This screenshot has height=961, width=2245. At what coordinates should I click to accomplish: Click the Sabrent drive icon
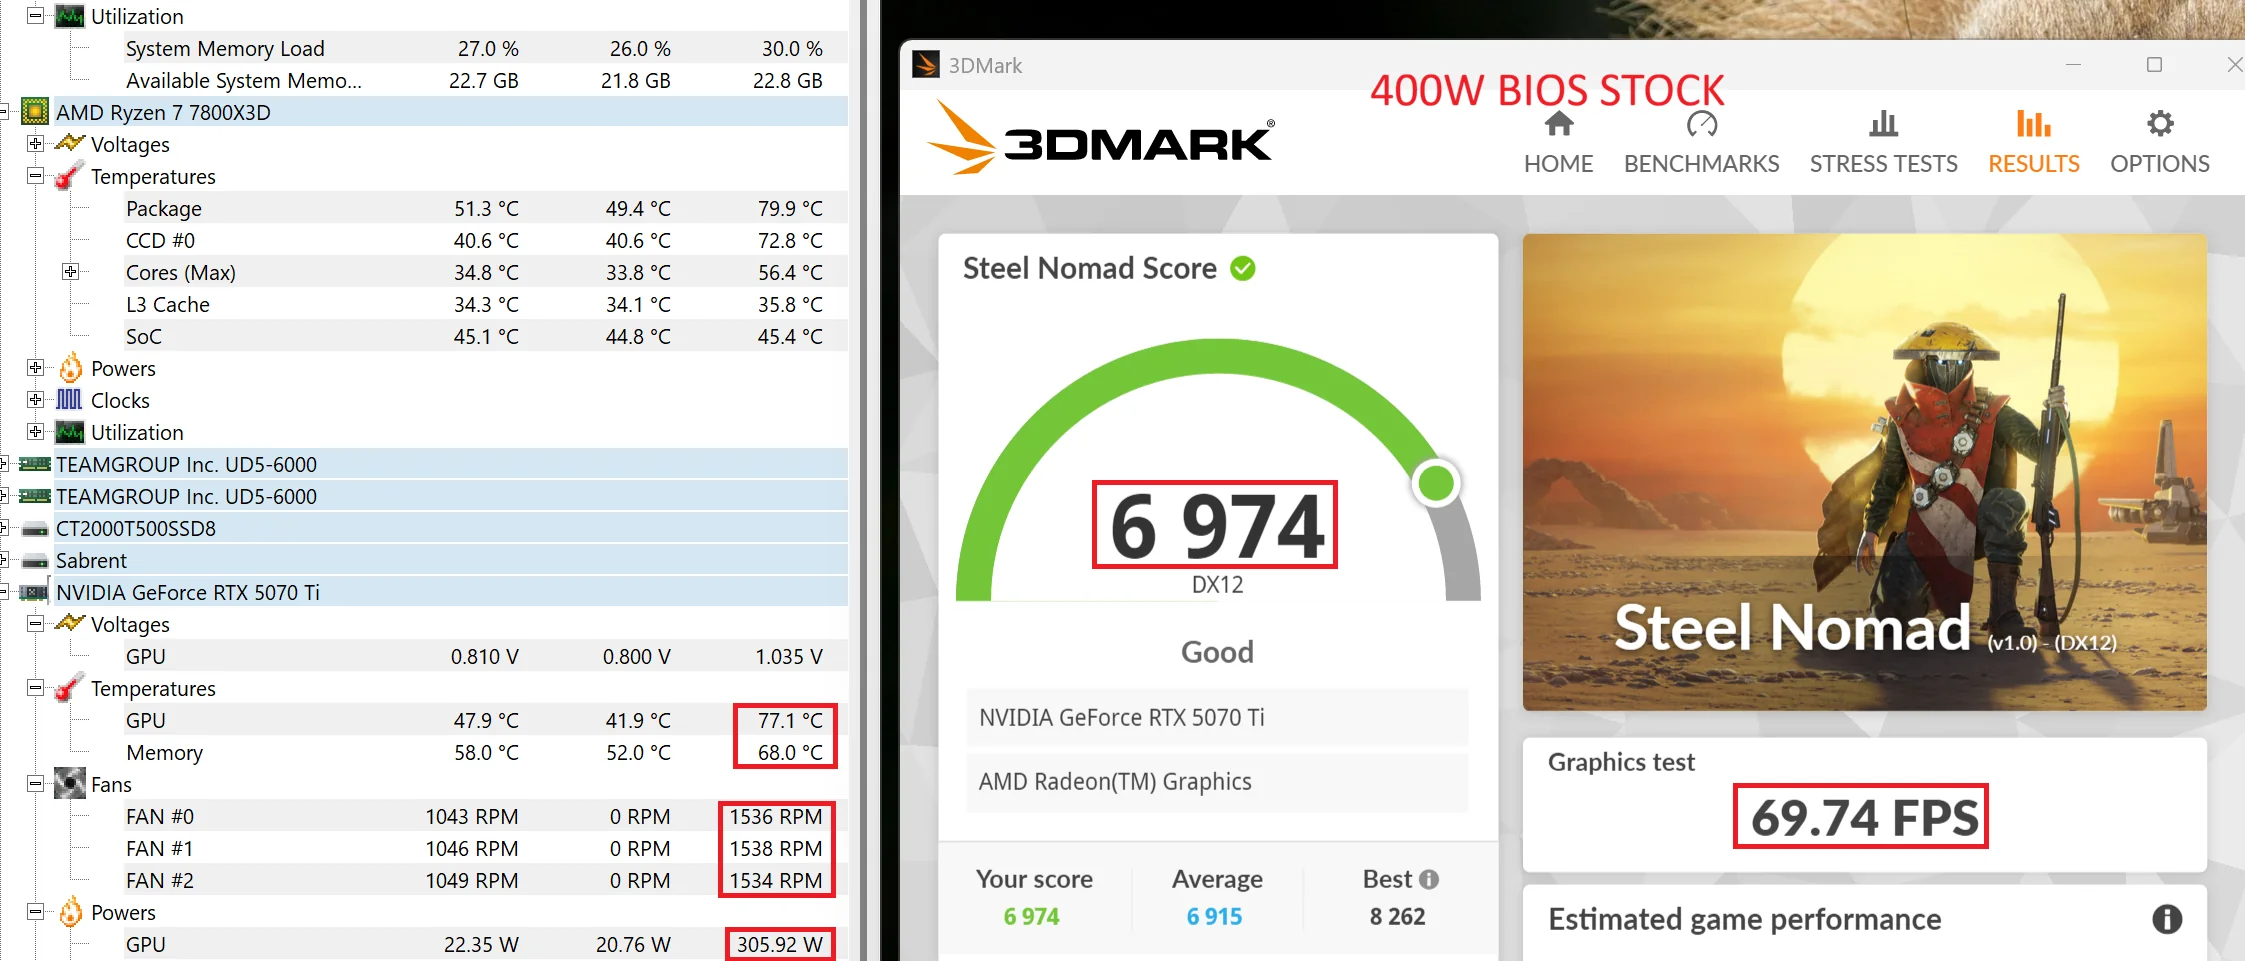[x=35, y=560]
